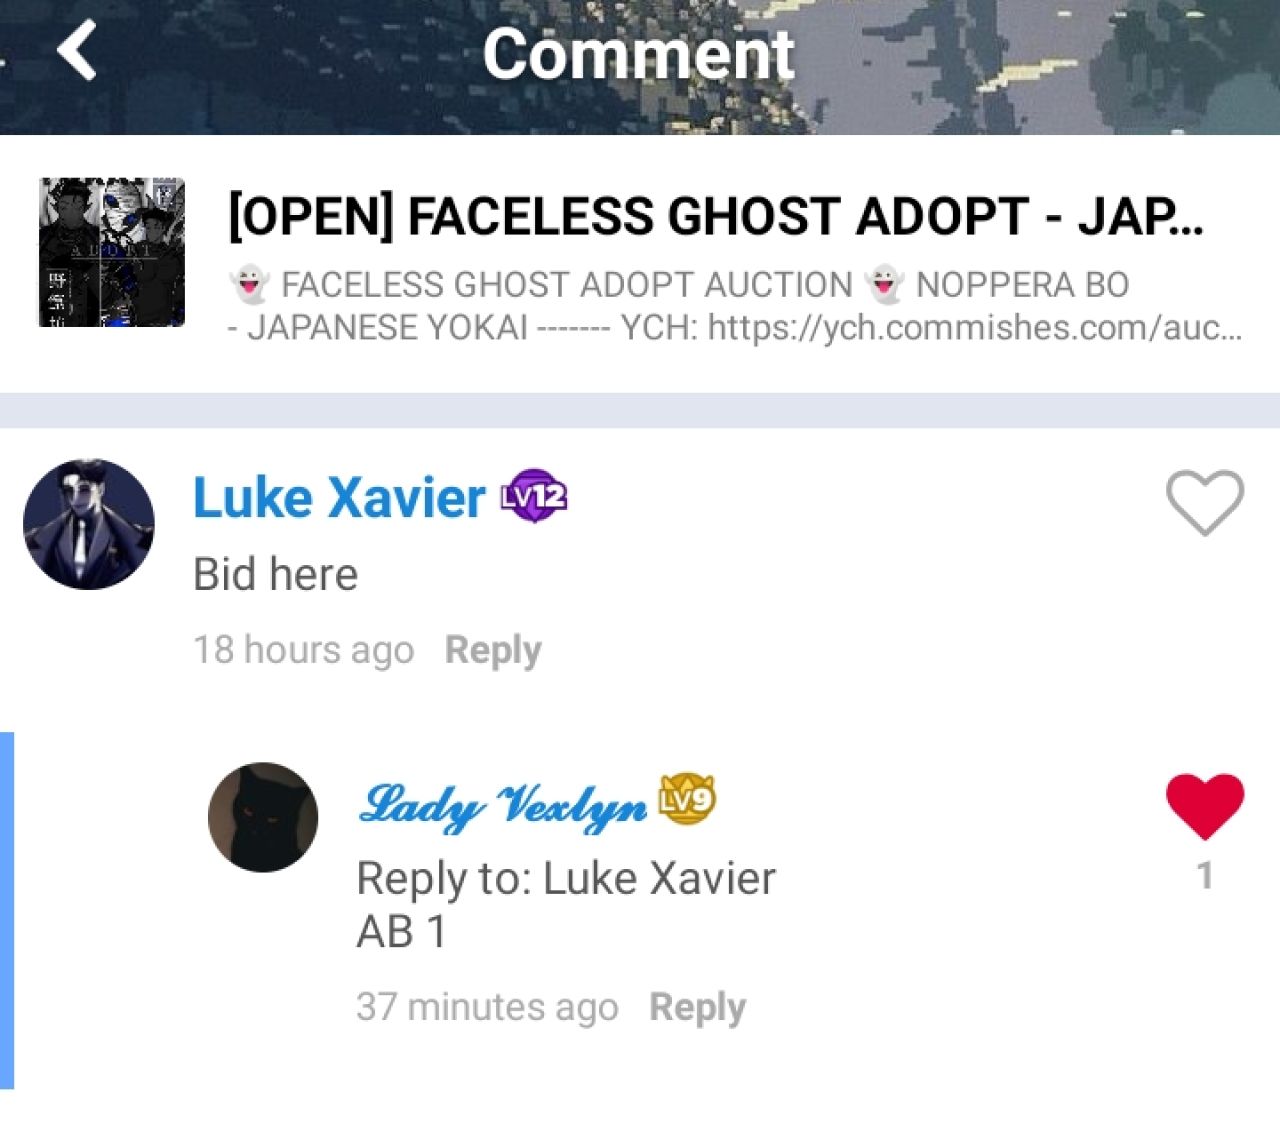Go back using the left arrow
Viewport: 1280px width, 1132px height.
tap(78, 50)
